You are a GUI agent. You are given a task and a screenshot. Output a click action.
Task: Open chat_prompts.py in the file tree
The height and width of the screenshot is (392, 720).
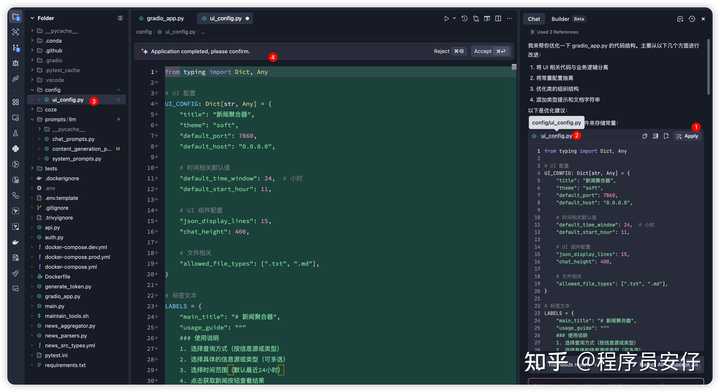(73, 139)
